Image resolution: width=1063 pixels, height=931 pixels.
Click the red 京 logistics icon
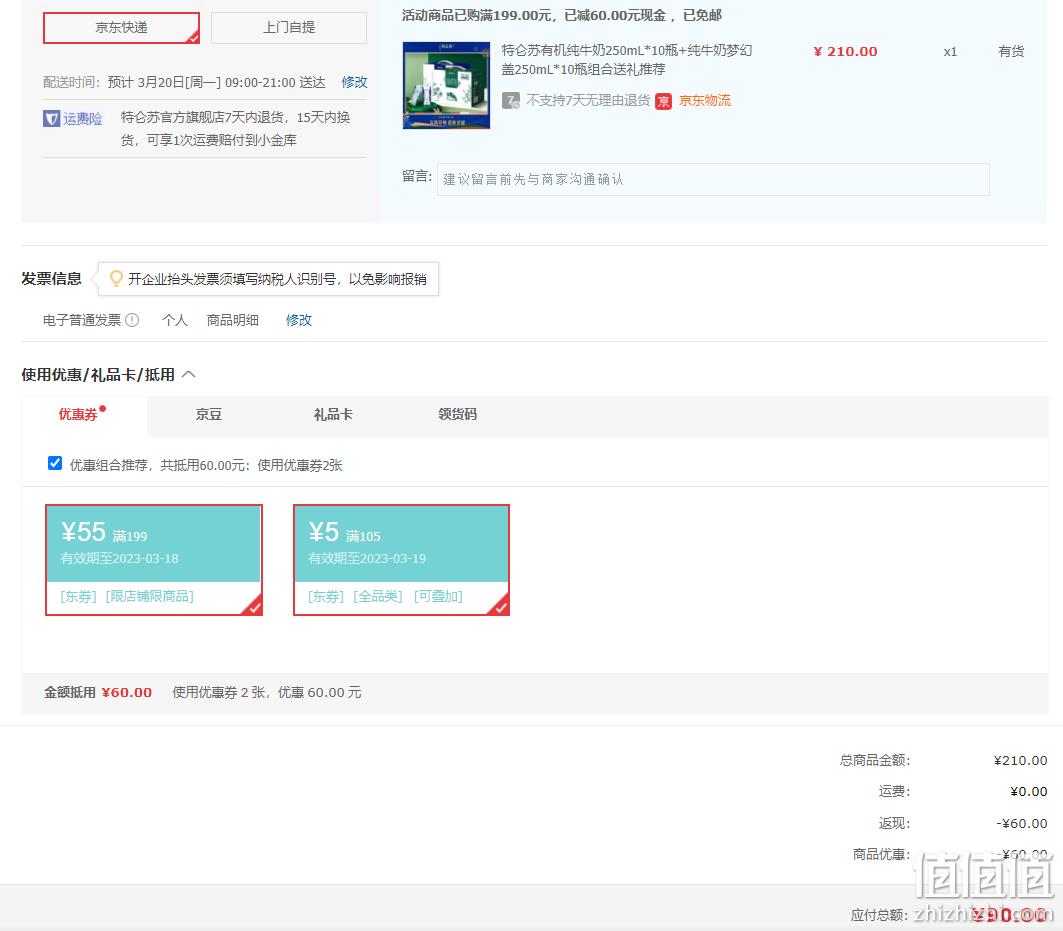coord(664,101)
